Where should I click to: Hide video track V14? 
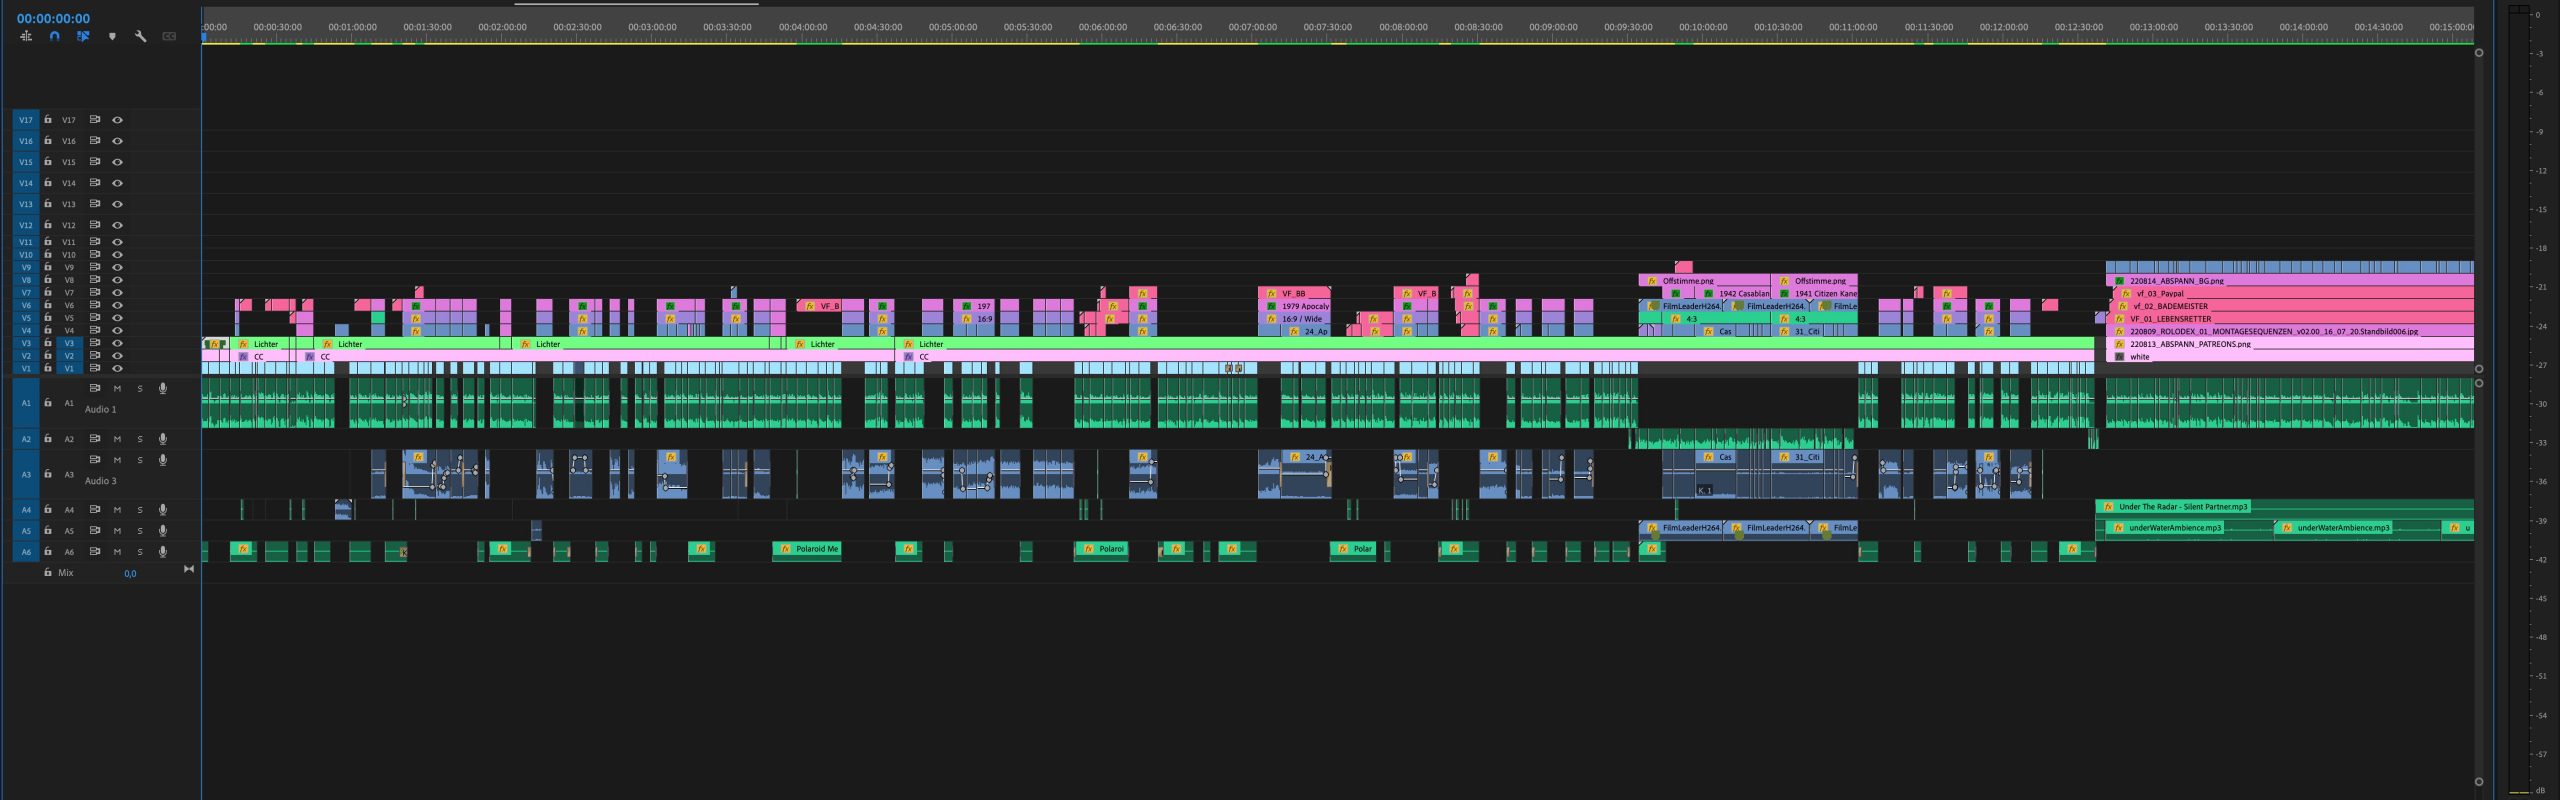(x=117, y=183)
